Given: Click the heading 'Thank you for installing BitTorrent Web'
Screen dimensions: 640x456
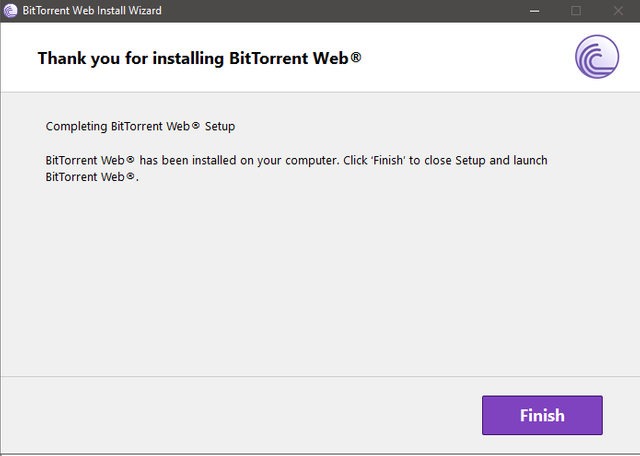Looking at the screenshot, I should tap(200, 58).
